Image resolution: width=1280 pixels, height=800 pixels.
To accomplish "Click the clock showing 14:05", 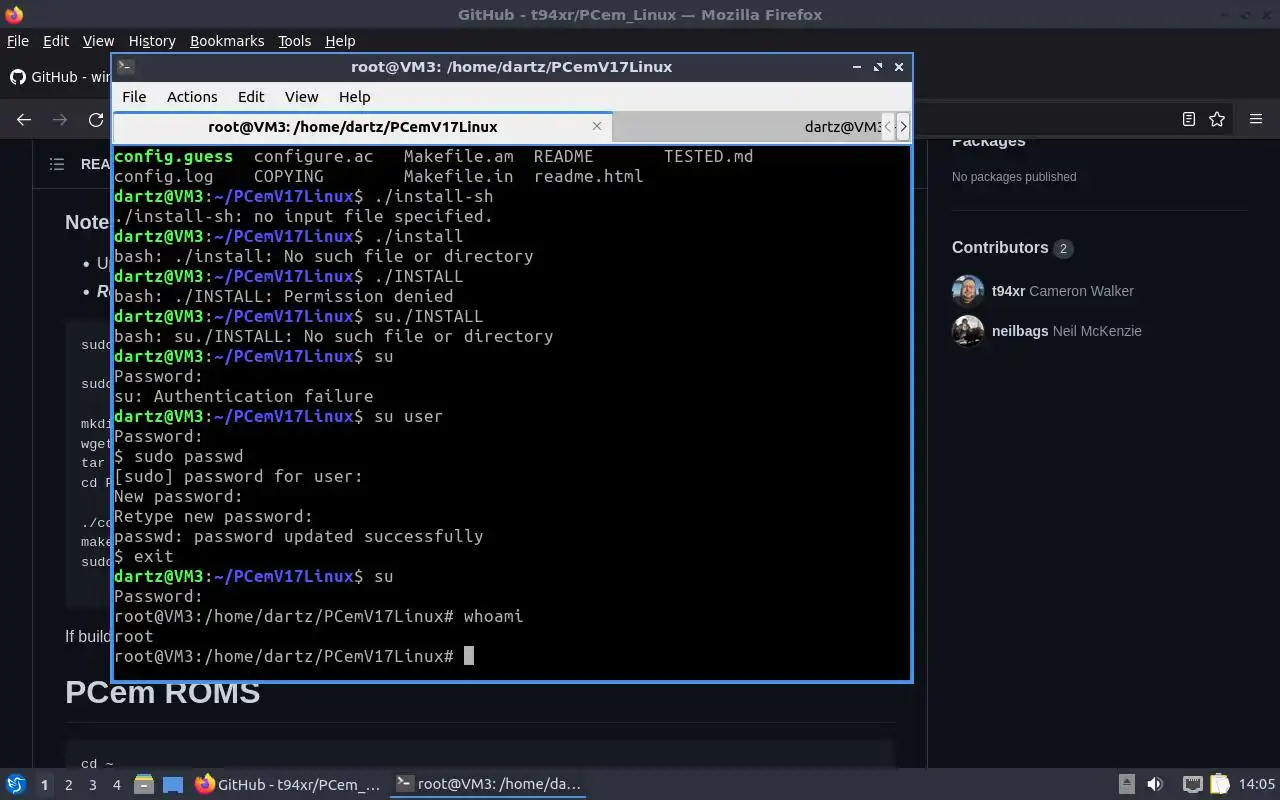I will click(1257, 785).
